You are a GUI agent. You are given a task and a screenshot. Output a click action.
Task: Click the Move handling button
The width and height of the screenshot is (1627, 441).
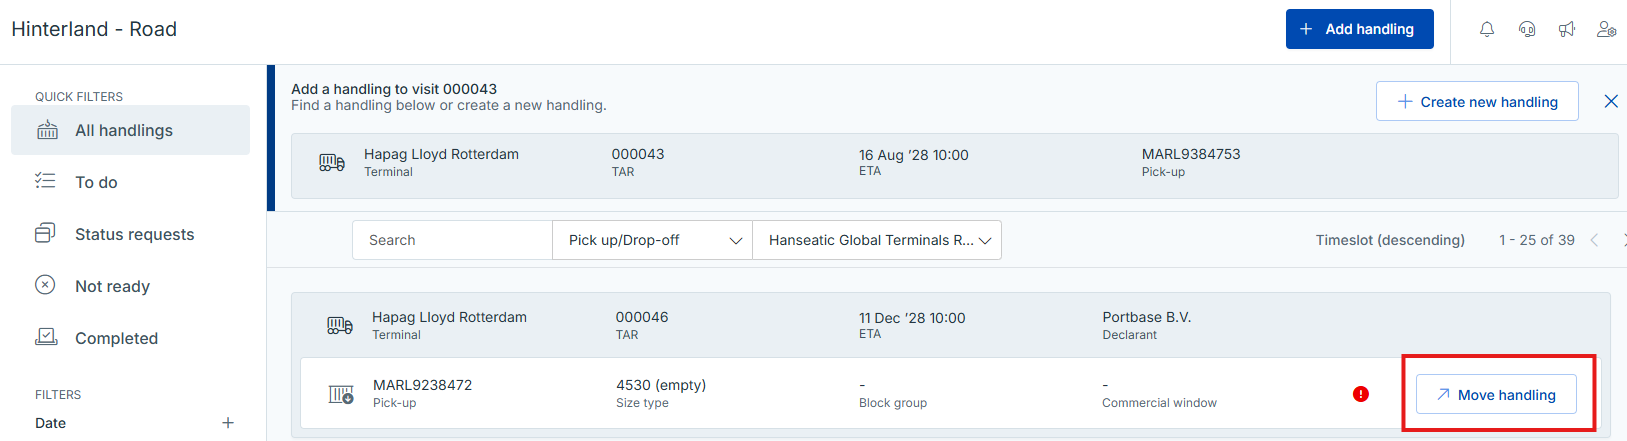click(1496, 394)
